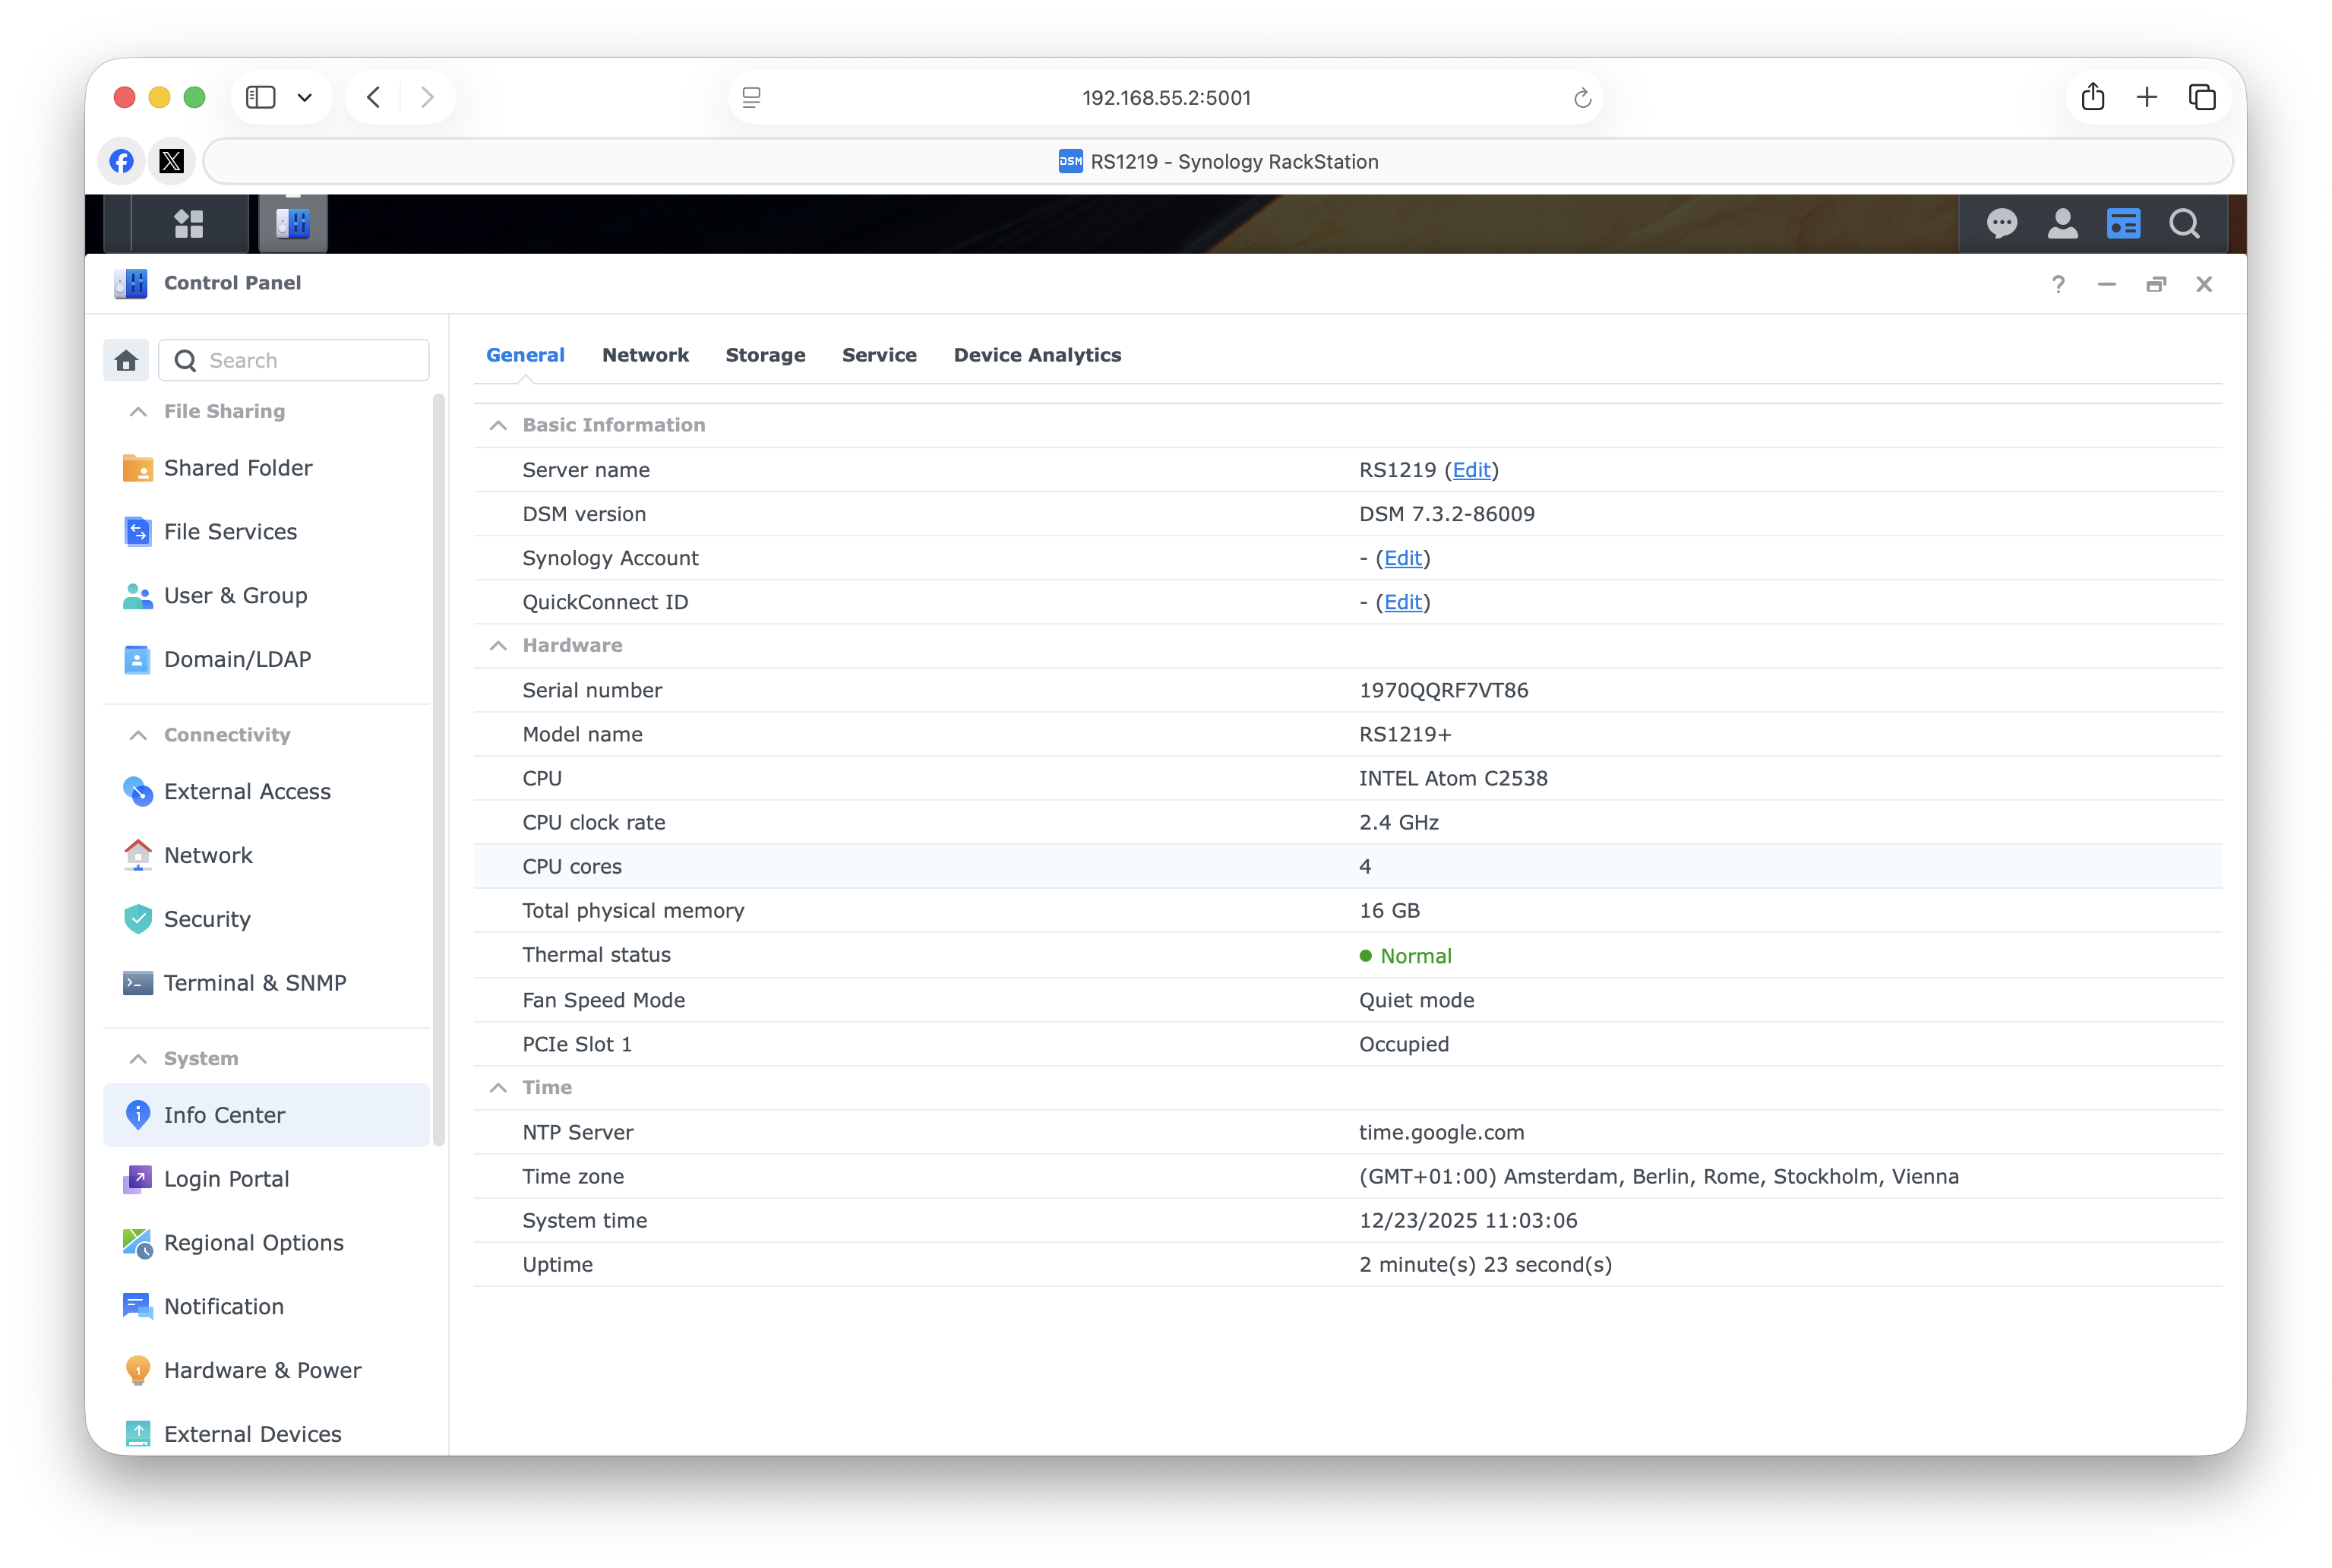Screen dimensions: 2332x1568
Task: Click the DSM taskbar search magnifier
Action: (x=2184, y=223)
